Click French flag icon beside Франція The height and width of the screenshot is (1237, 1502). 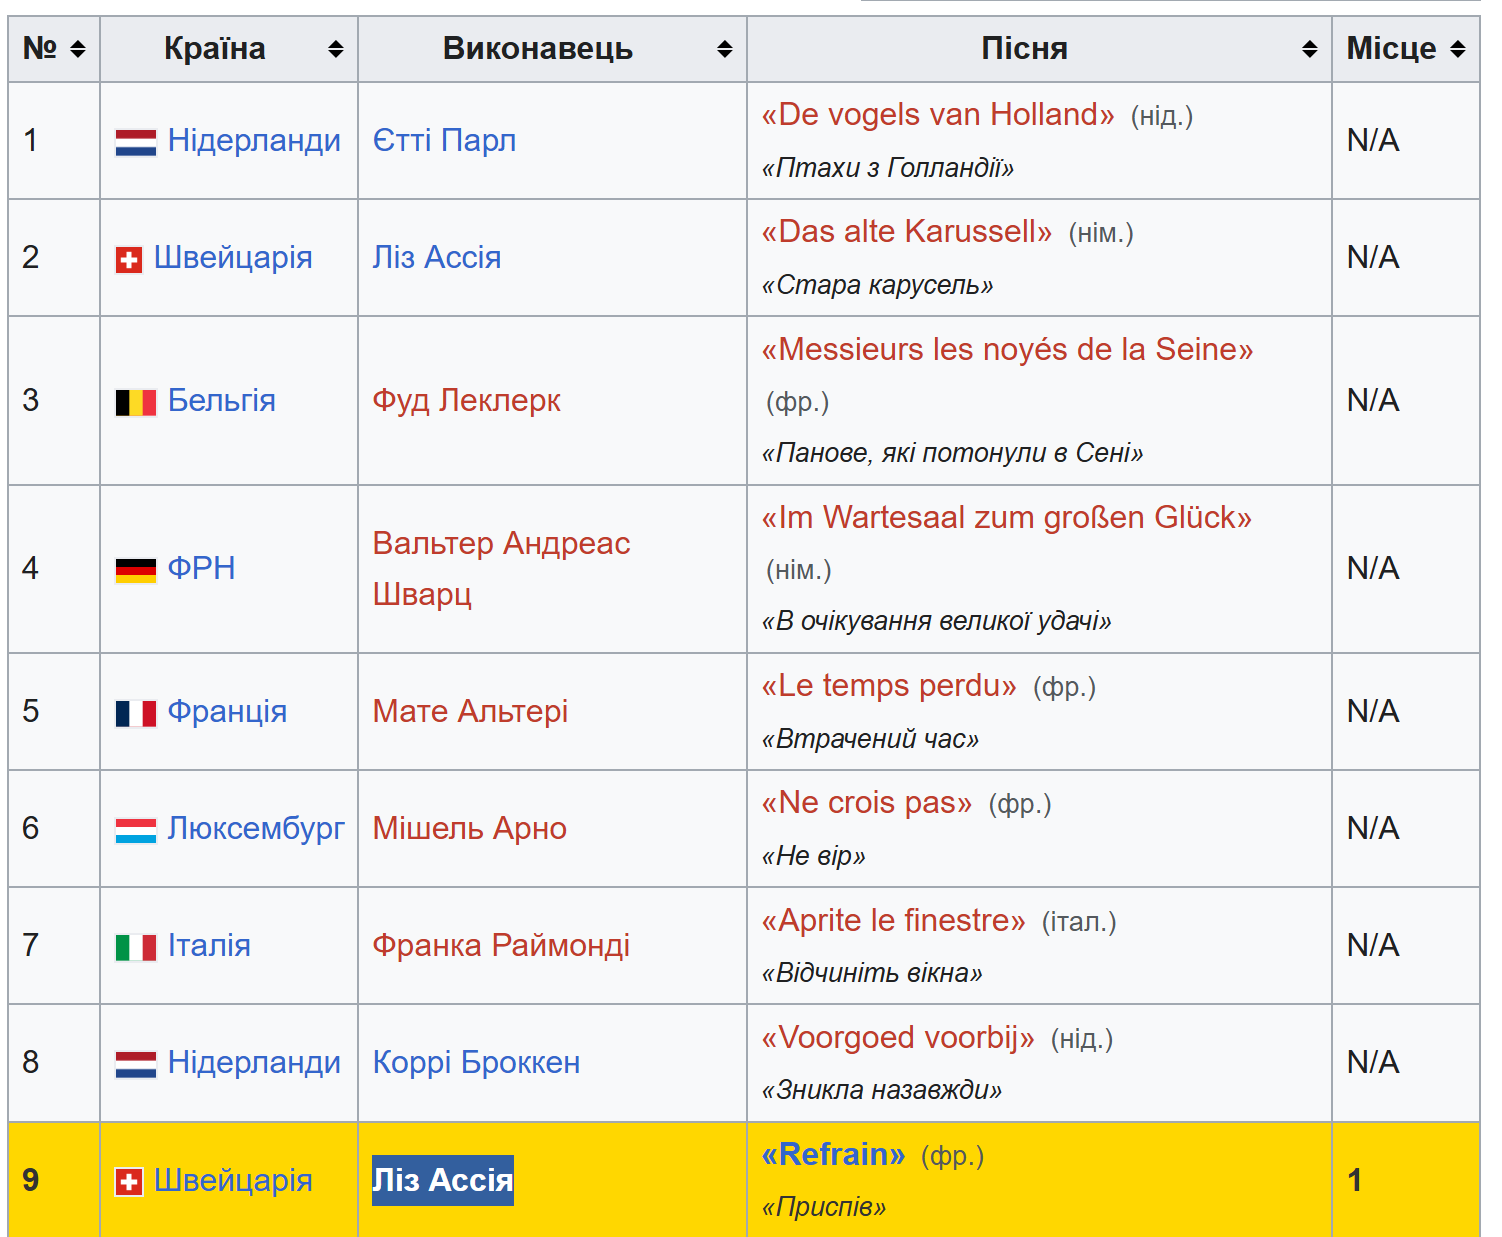pos(136,713)
